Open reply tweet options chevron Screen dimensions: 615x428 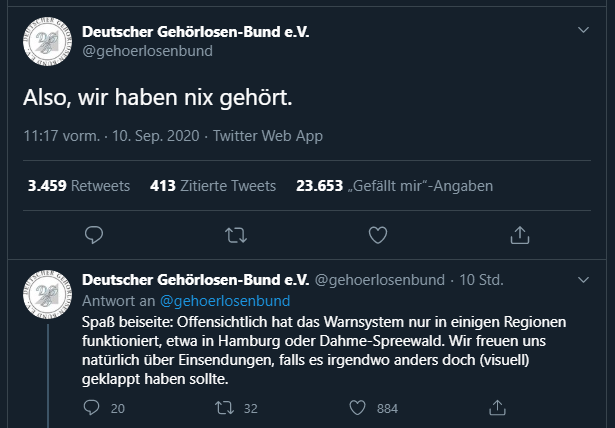click(x=584, y=279)
